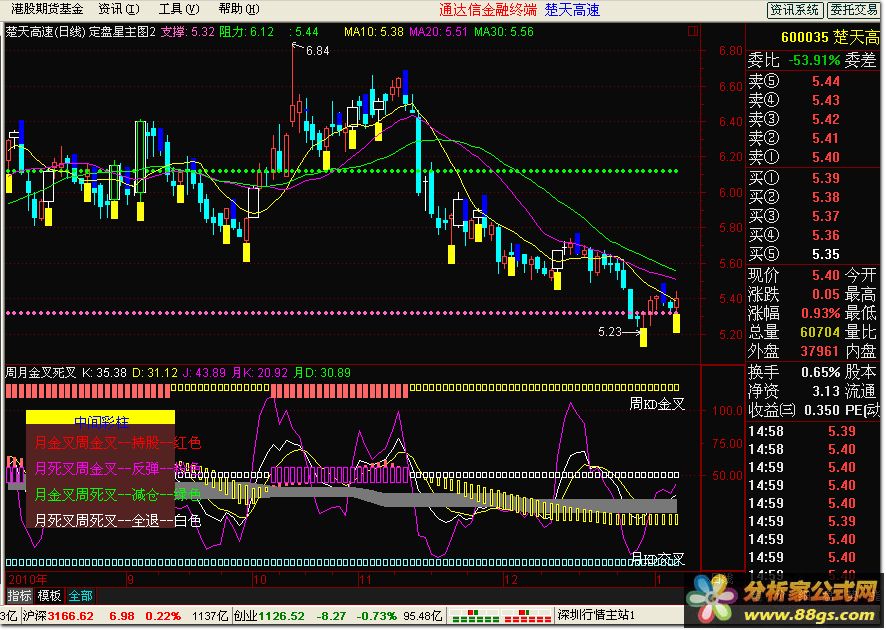The image size is (886, 630).
Task: Click the MA20: 5.51 indicator label
Action: [438, 32]
